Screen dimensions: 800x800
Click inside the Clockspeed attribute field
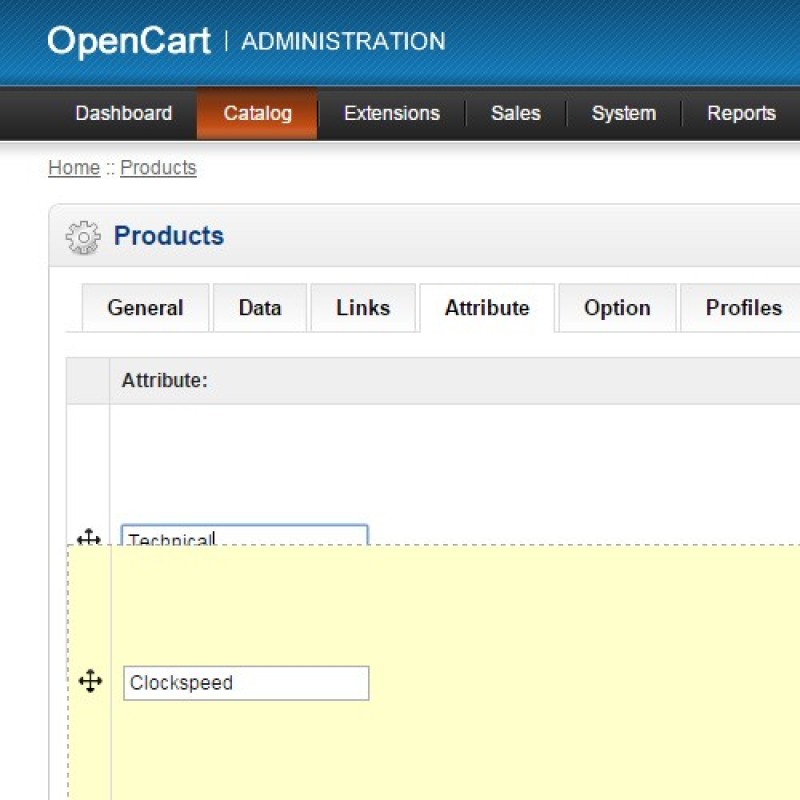(245, 682)
